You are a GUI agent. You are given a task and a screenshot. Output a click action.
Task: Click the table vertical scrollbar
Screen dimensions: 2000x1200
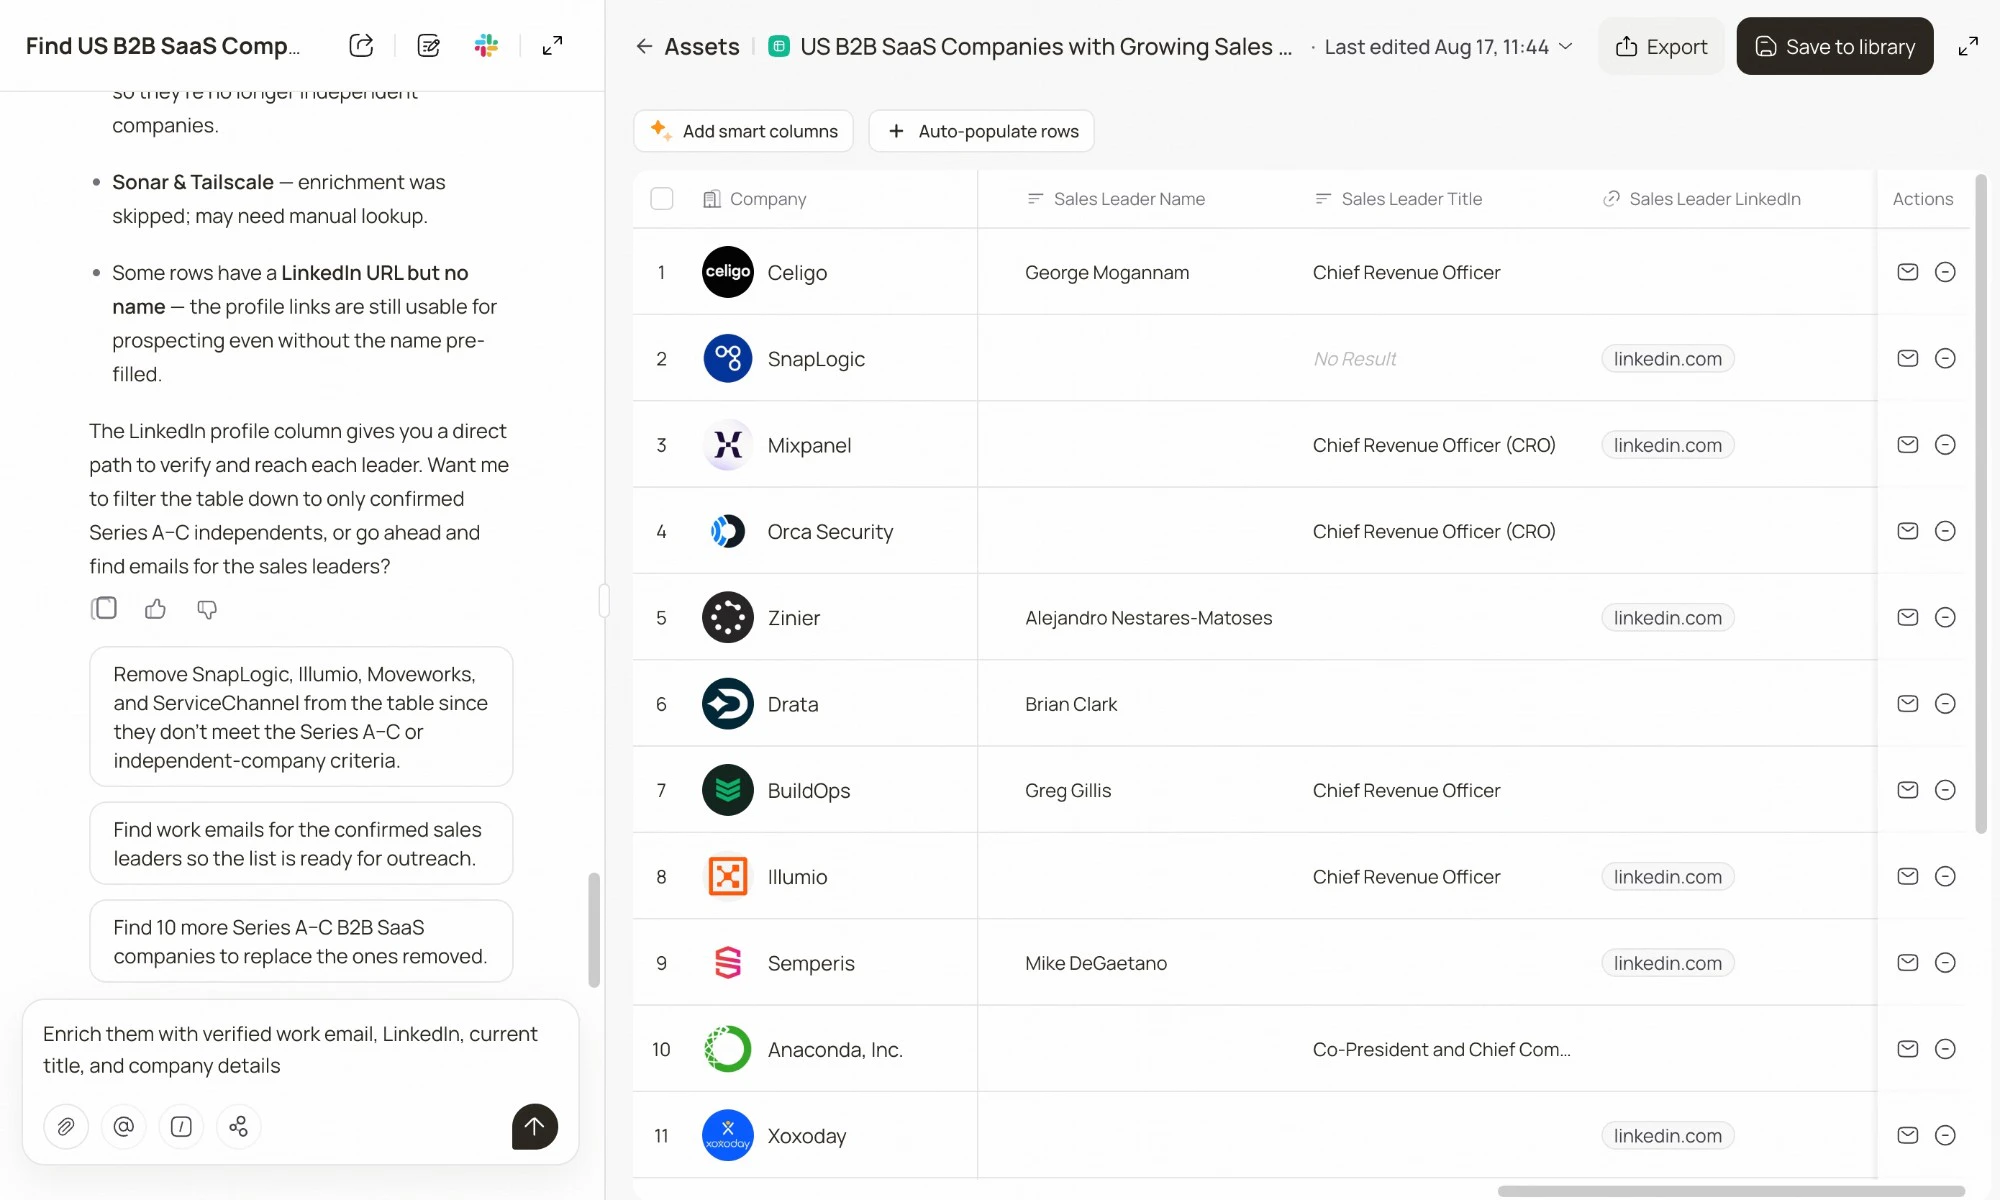click(x=1981, y=504)
